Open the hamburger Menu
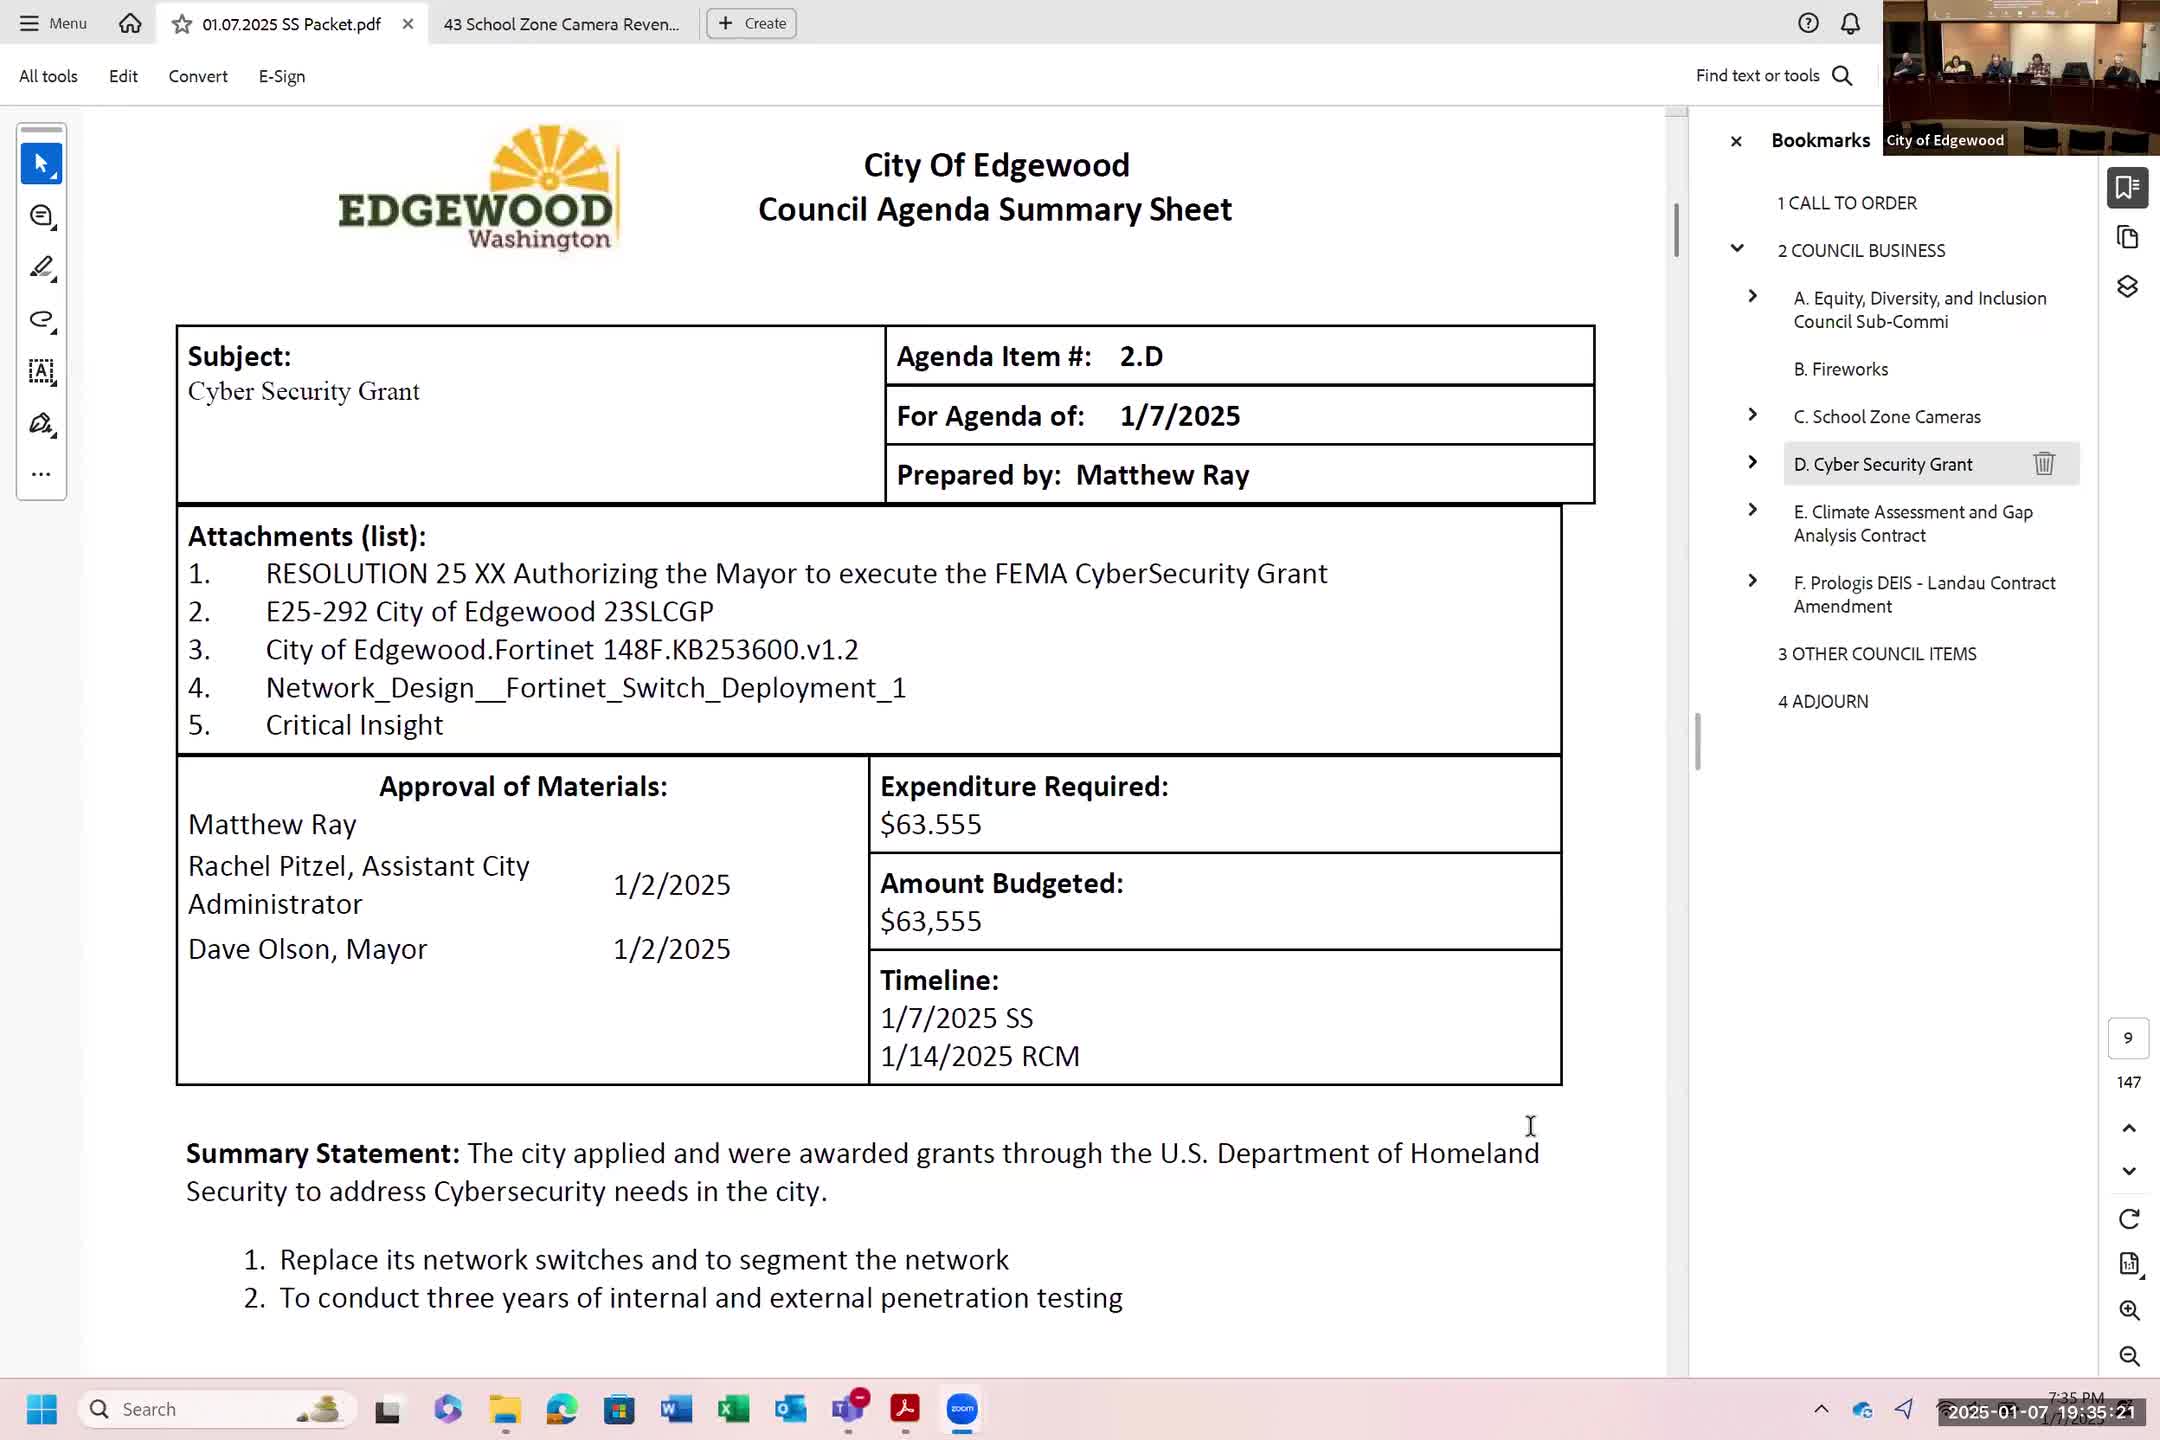Image resolution: width=2160 pixels, height=1440 pixels. point(52,23)
